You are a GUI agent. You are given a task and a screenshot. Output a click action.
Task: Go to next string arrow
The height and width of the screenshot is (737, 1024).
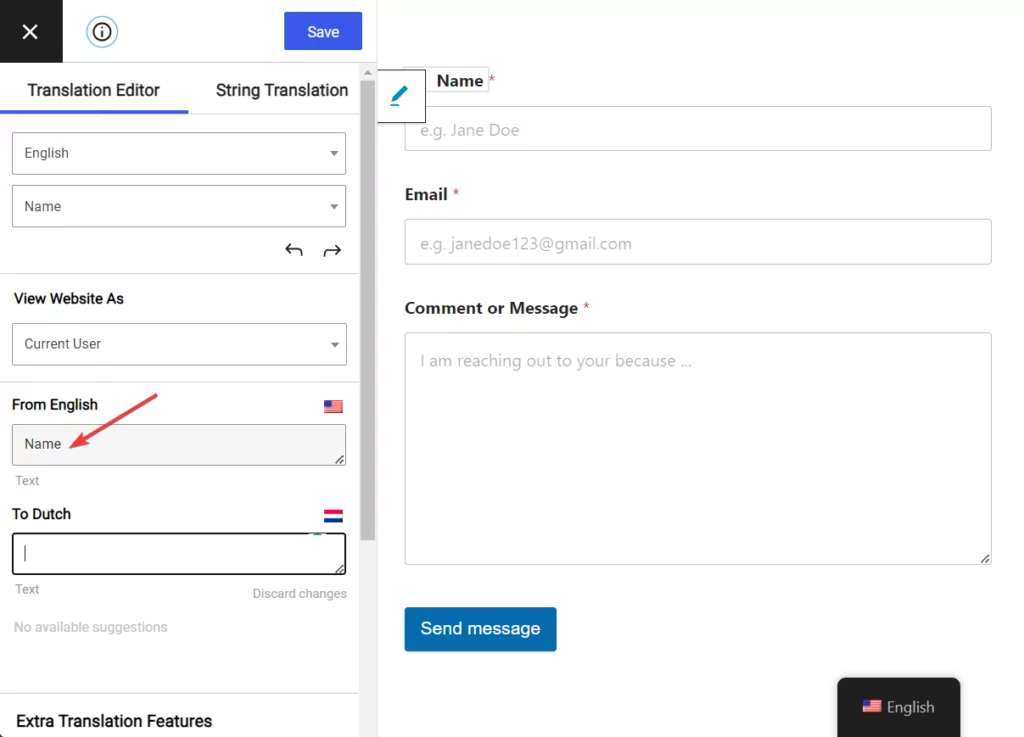(332, 250)
